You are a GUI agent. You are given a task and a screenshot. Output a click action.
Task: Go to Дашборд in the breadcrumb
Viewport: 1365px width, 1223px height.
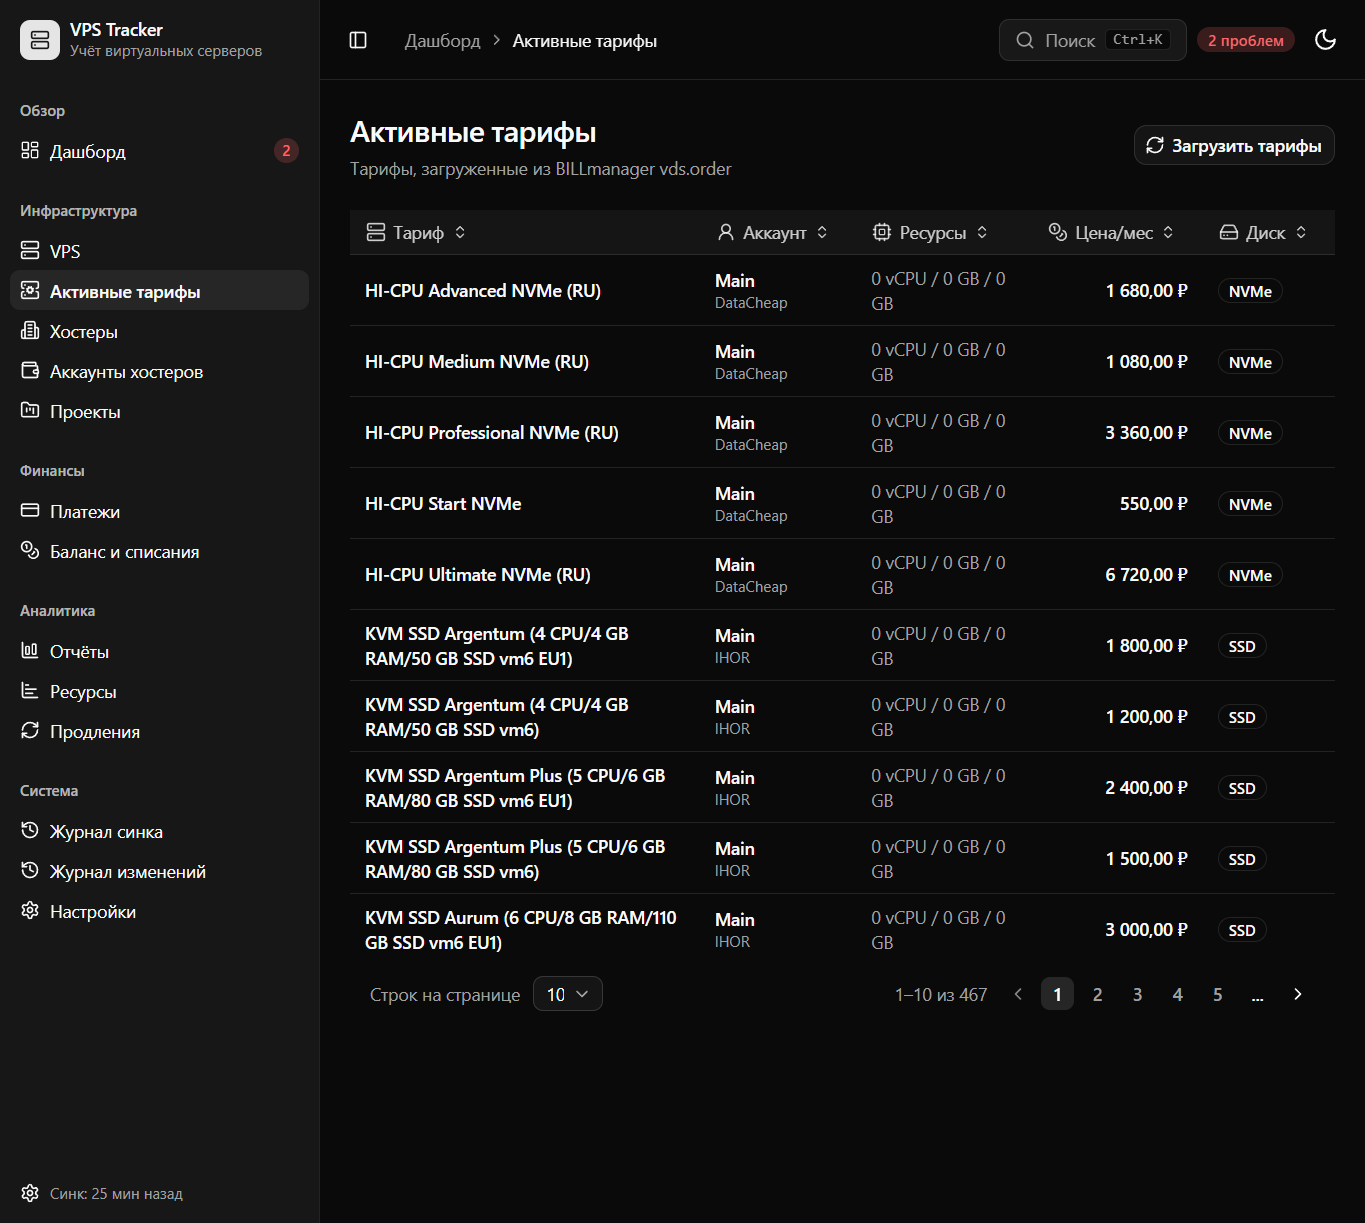[442, 41]
